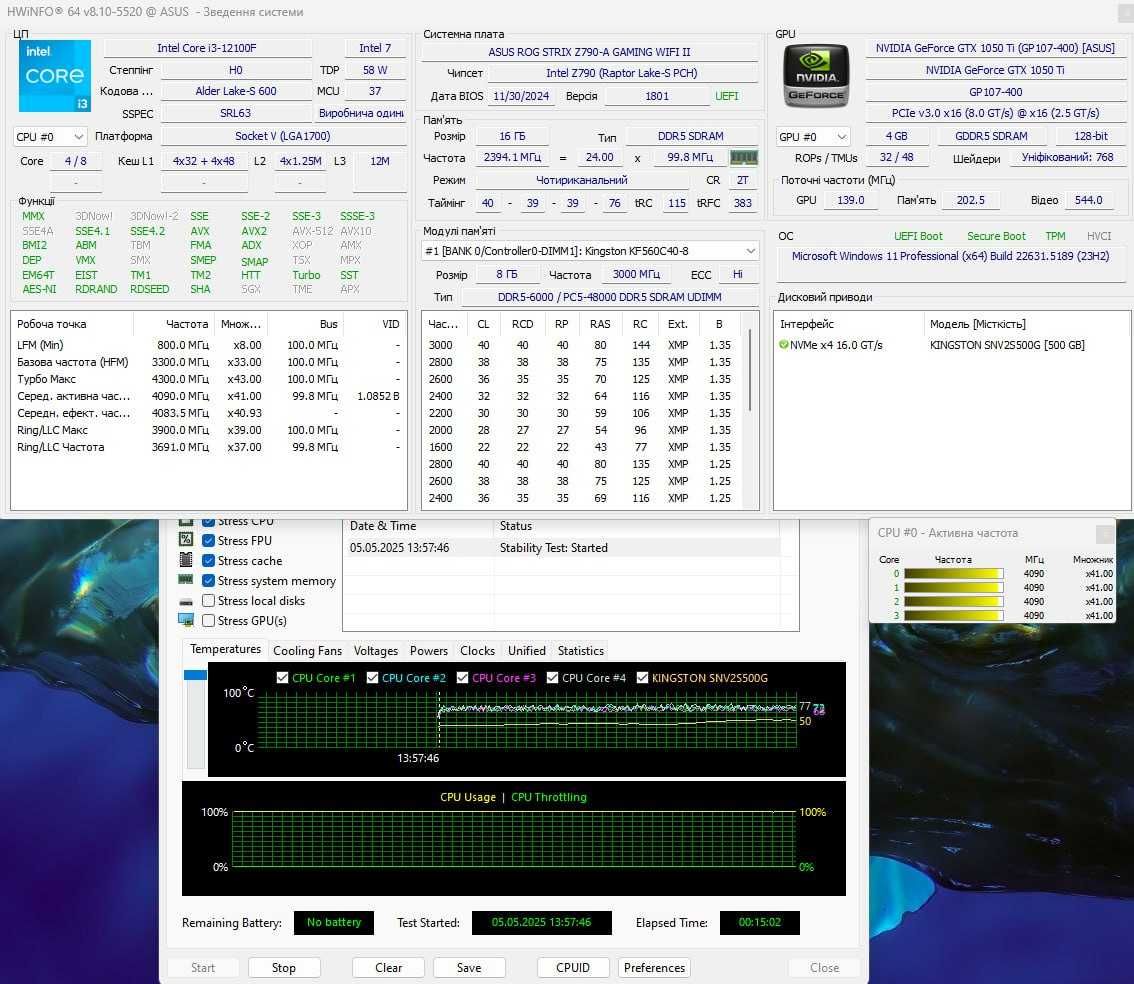Viewport: 1134px width, 984px height.
Task: Close the CPU #0 Активна частота window
Action: coord(1104,534)
